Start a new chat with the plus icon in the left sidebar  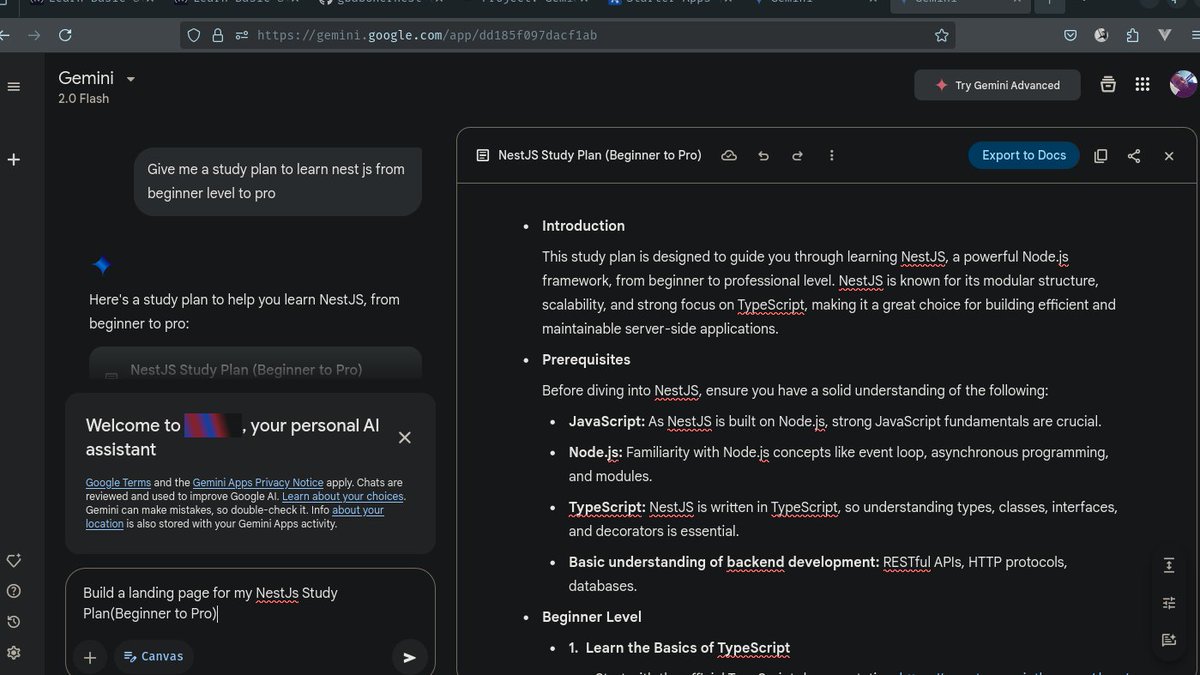14,159
